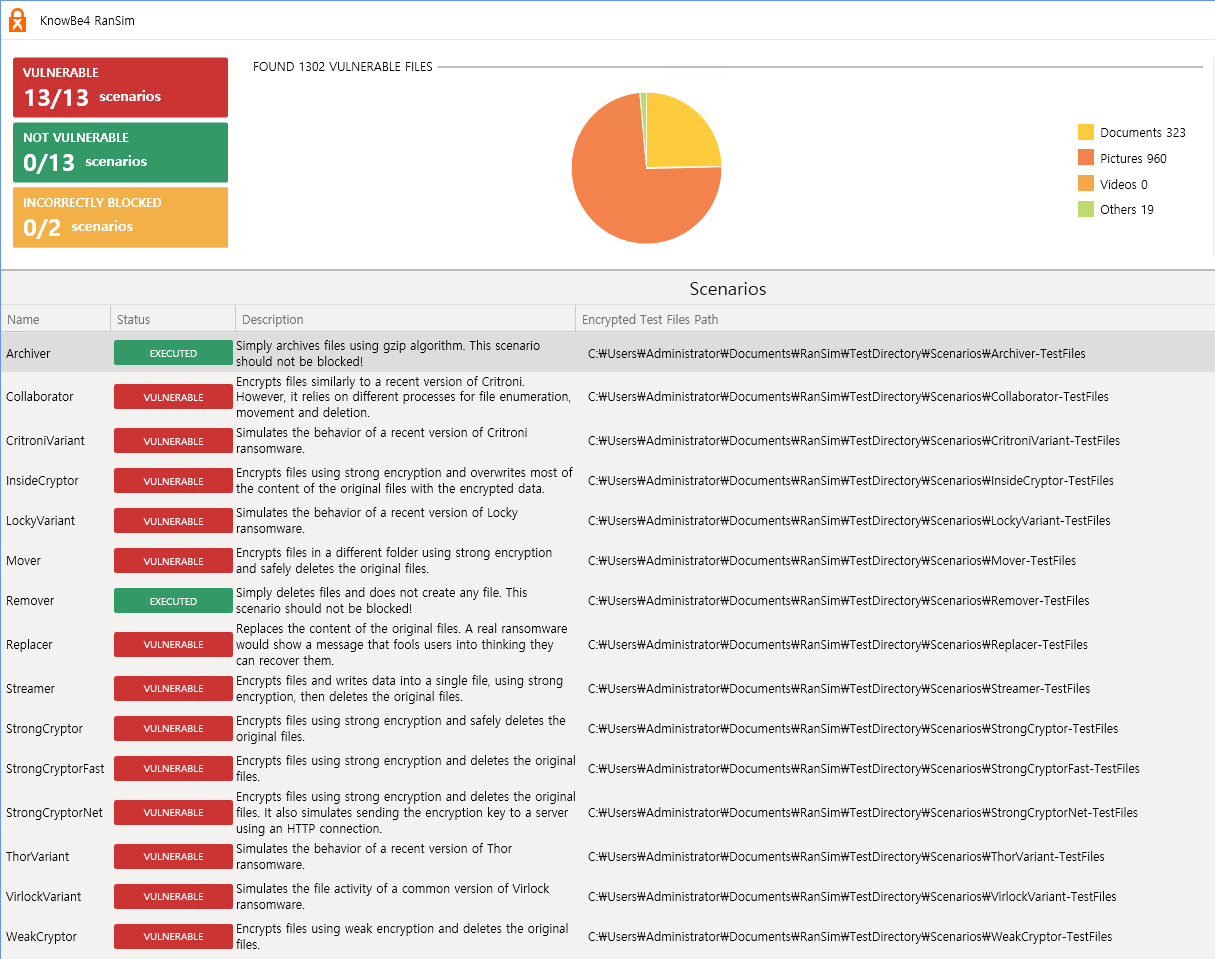
Task: Select the ThorVariant scenario name
Action: coord(38,856)
